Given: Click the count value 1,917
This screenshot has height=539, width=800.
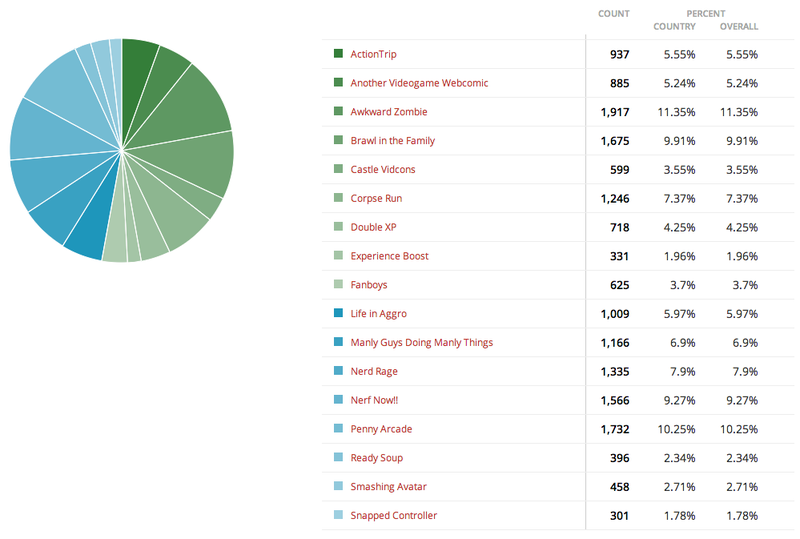Looking at the screenshot, I should 615,112.
